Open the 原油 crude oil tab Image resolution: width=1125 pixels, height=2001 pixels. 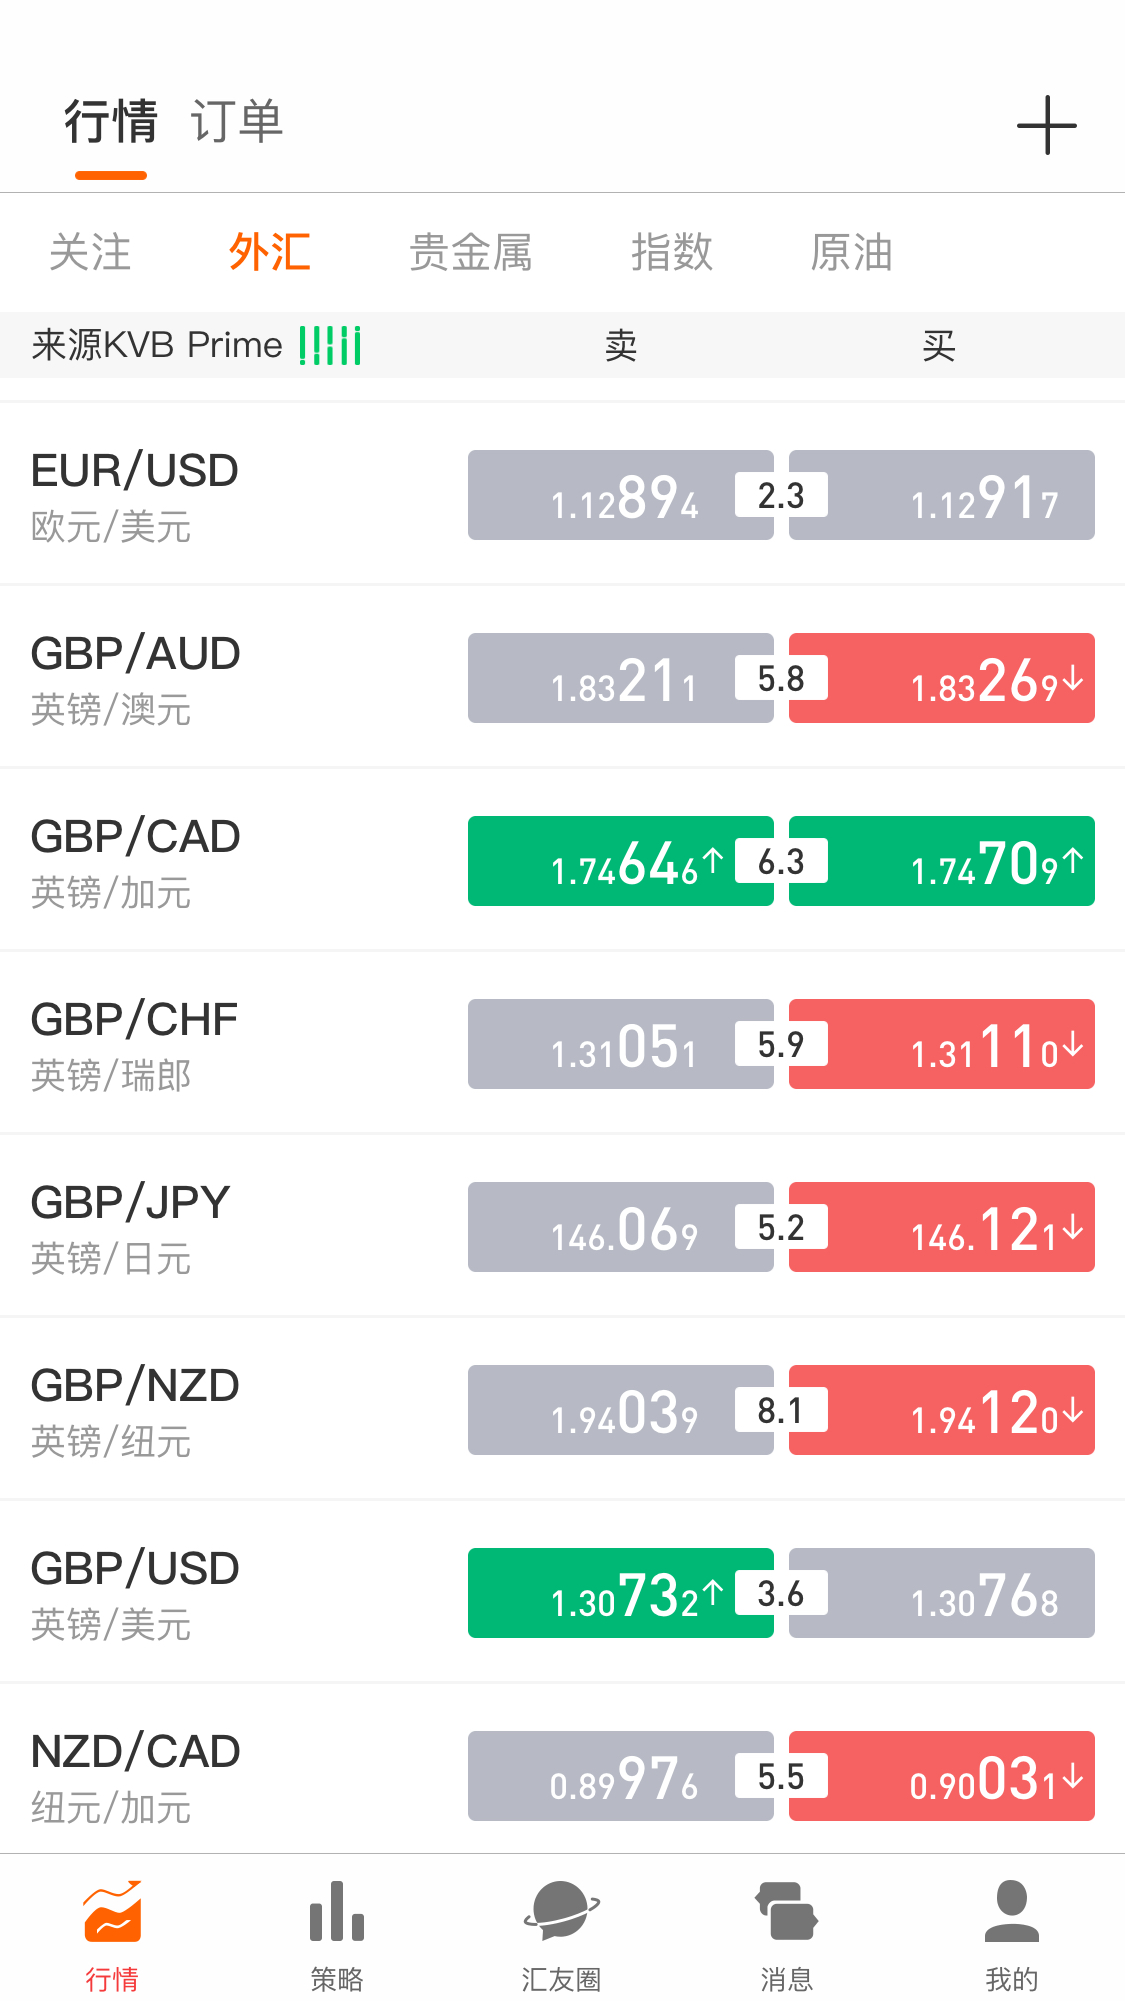click(851, 252)
